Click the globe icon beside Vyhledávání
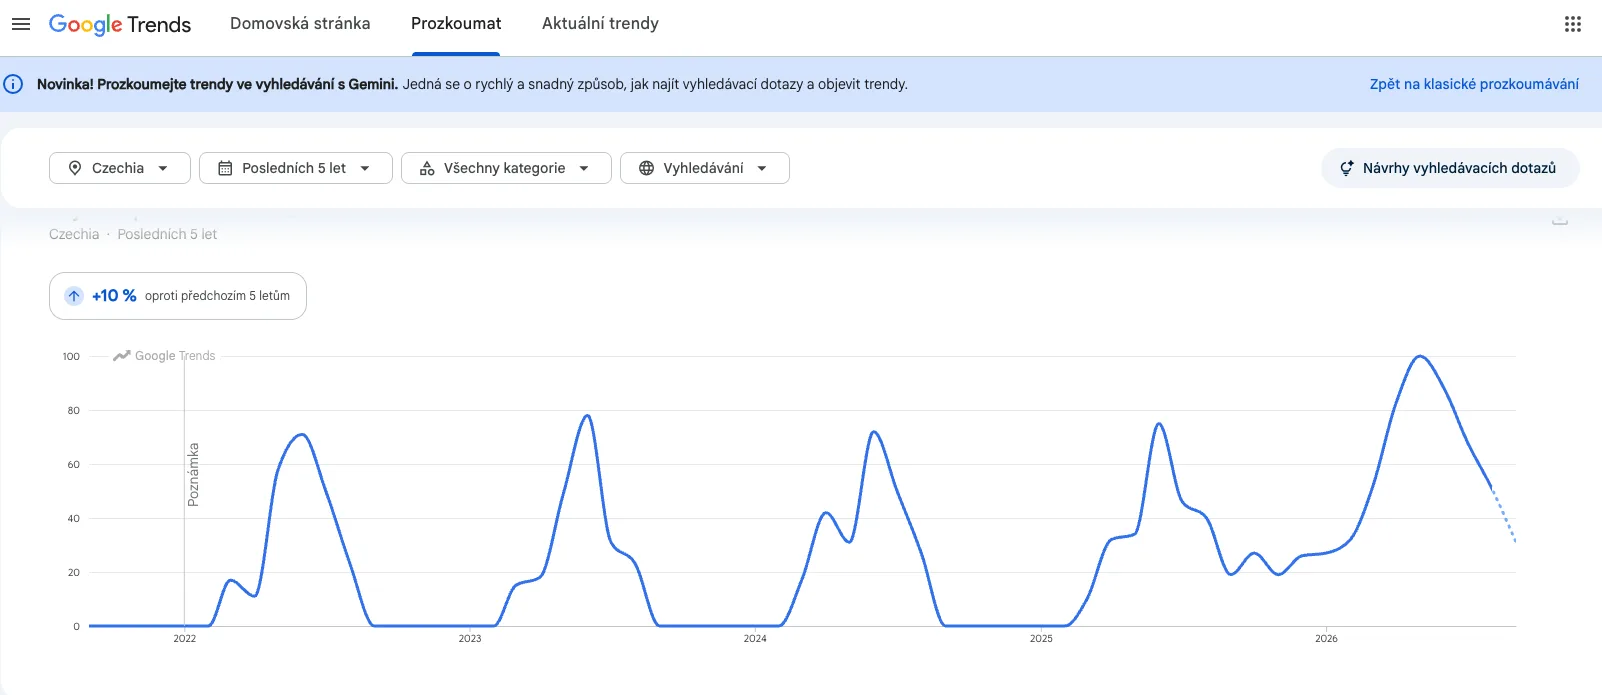The image size is (1602, 695). (x=646, y=168)
